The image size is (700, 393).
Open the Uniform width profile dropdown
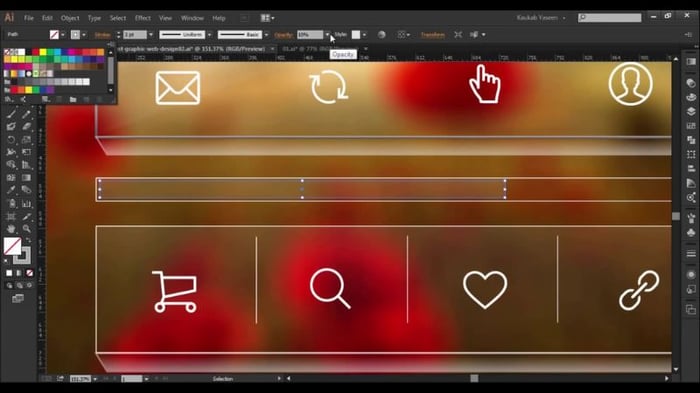click(x=209, y=35)
